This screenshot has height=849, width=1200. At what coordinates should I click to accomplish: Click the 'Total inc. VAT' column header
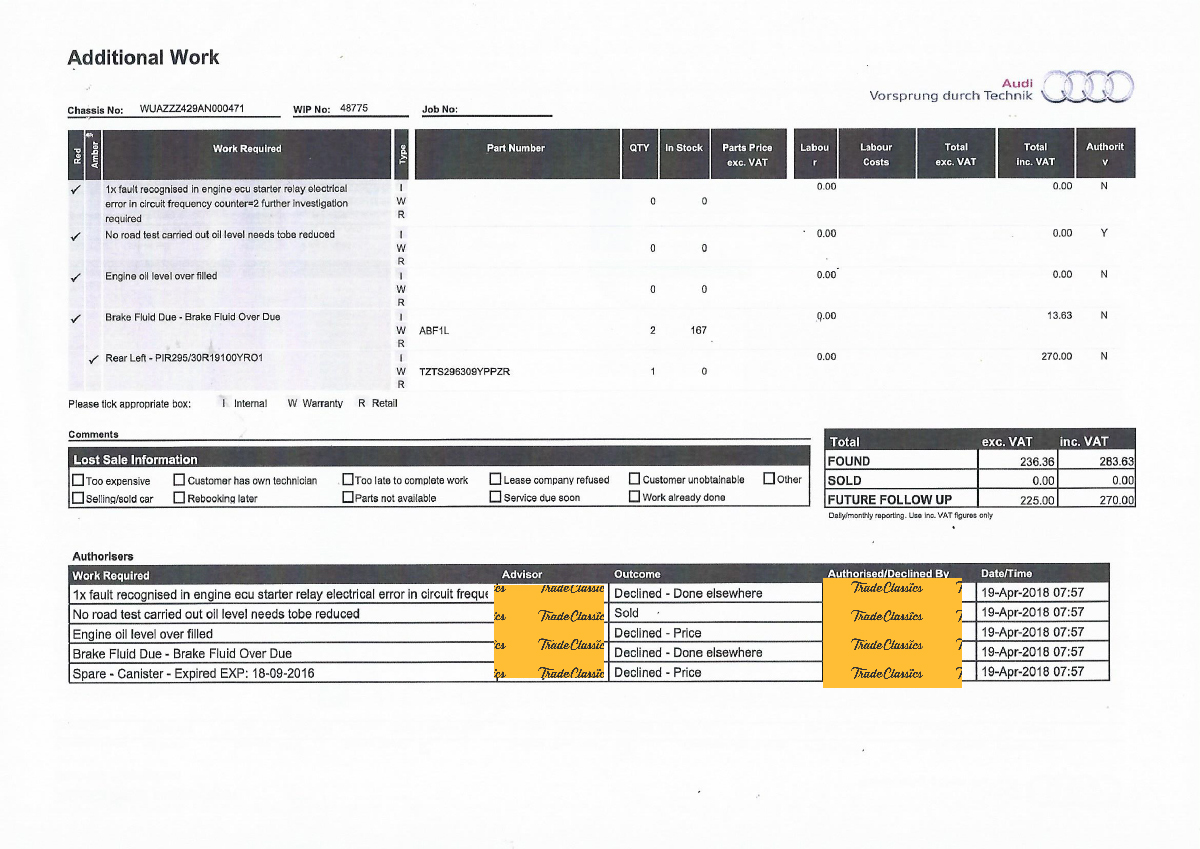(x=1036, y=154)
